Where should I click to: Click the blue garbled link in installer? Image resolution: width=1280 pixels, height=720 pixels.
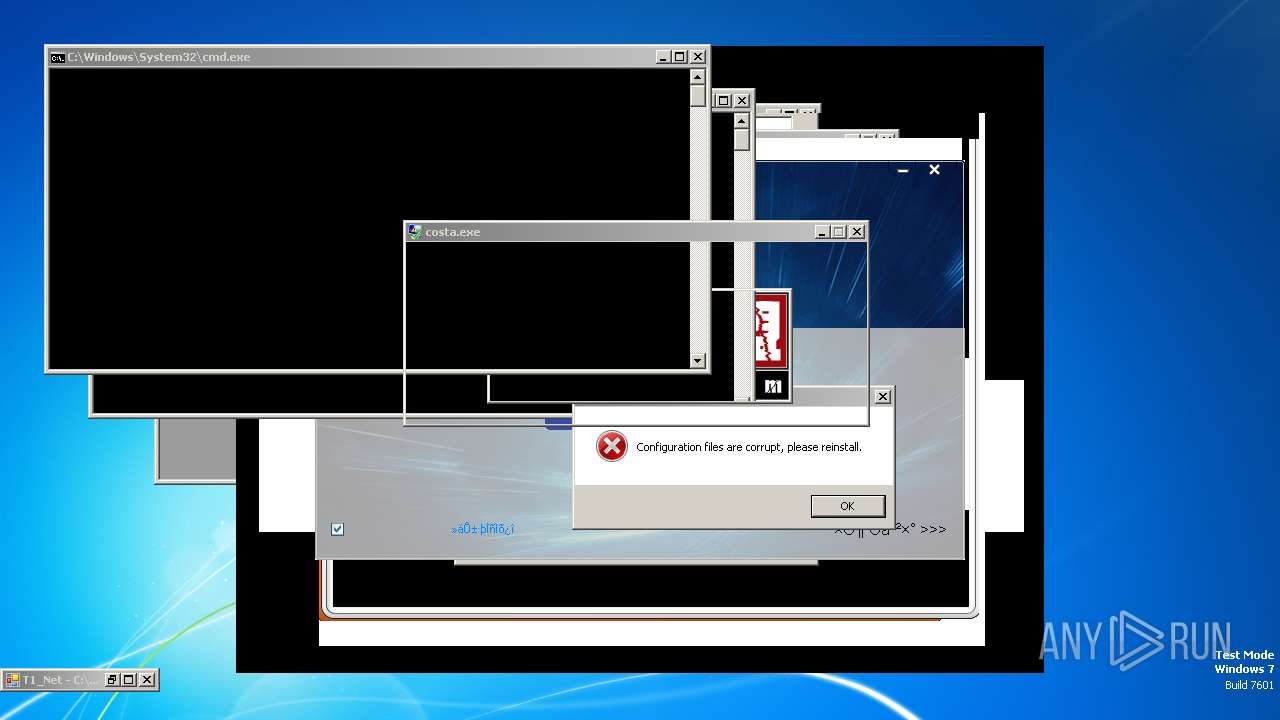[x=483, y=528]
